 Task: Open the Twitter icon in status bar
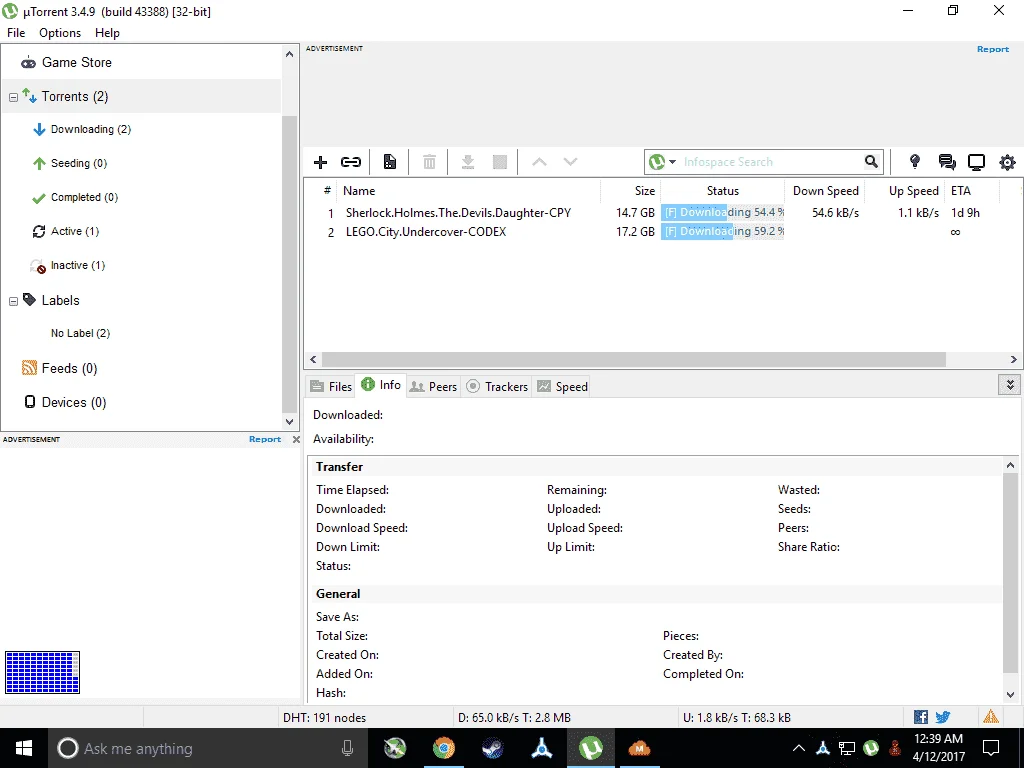tap(942, 717)
